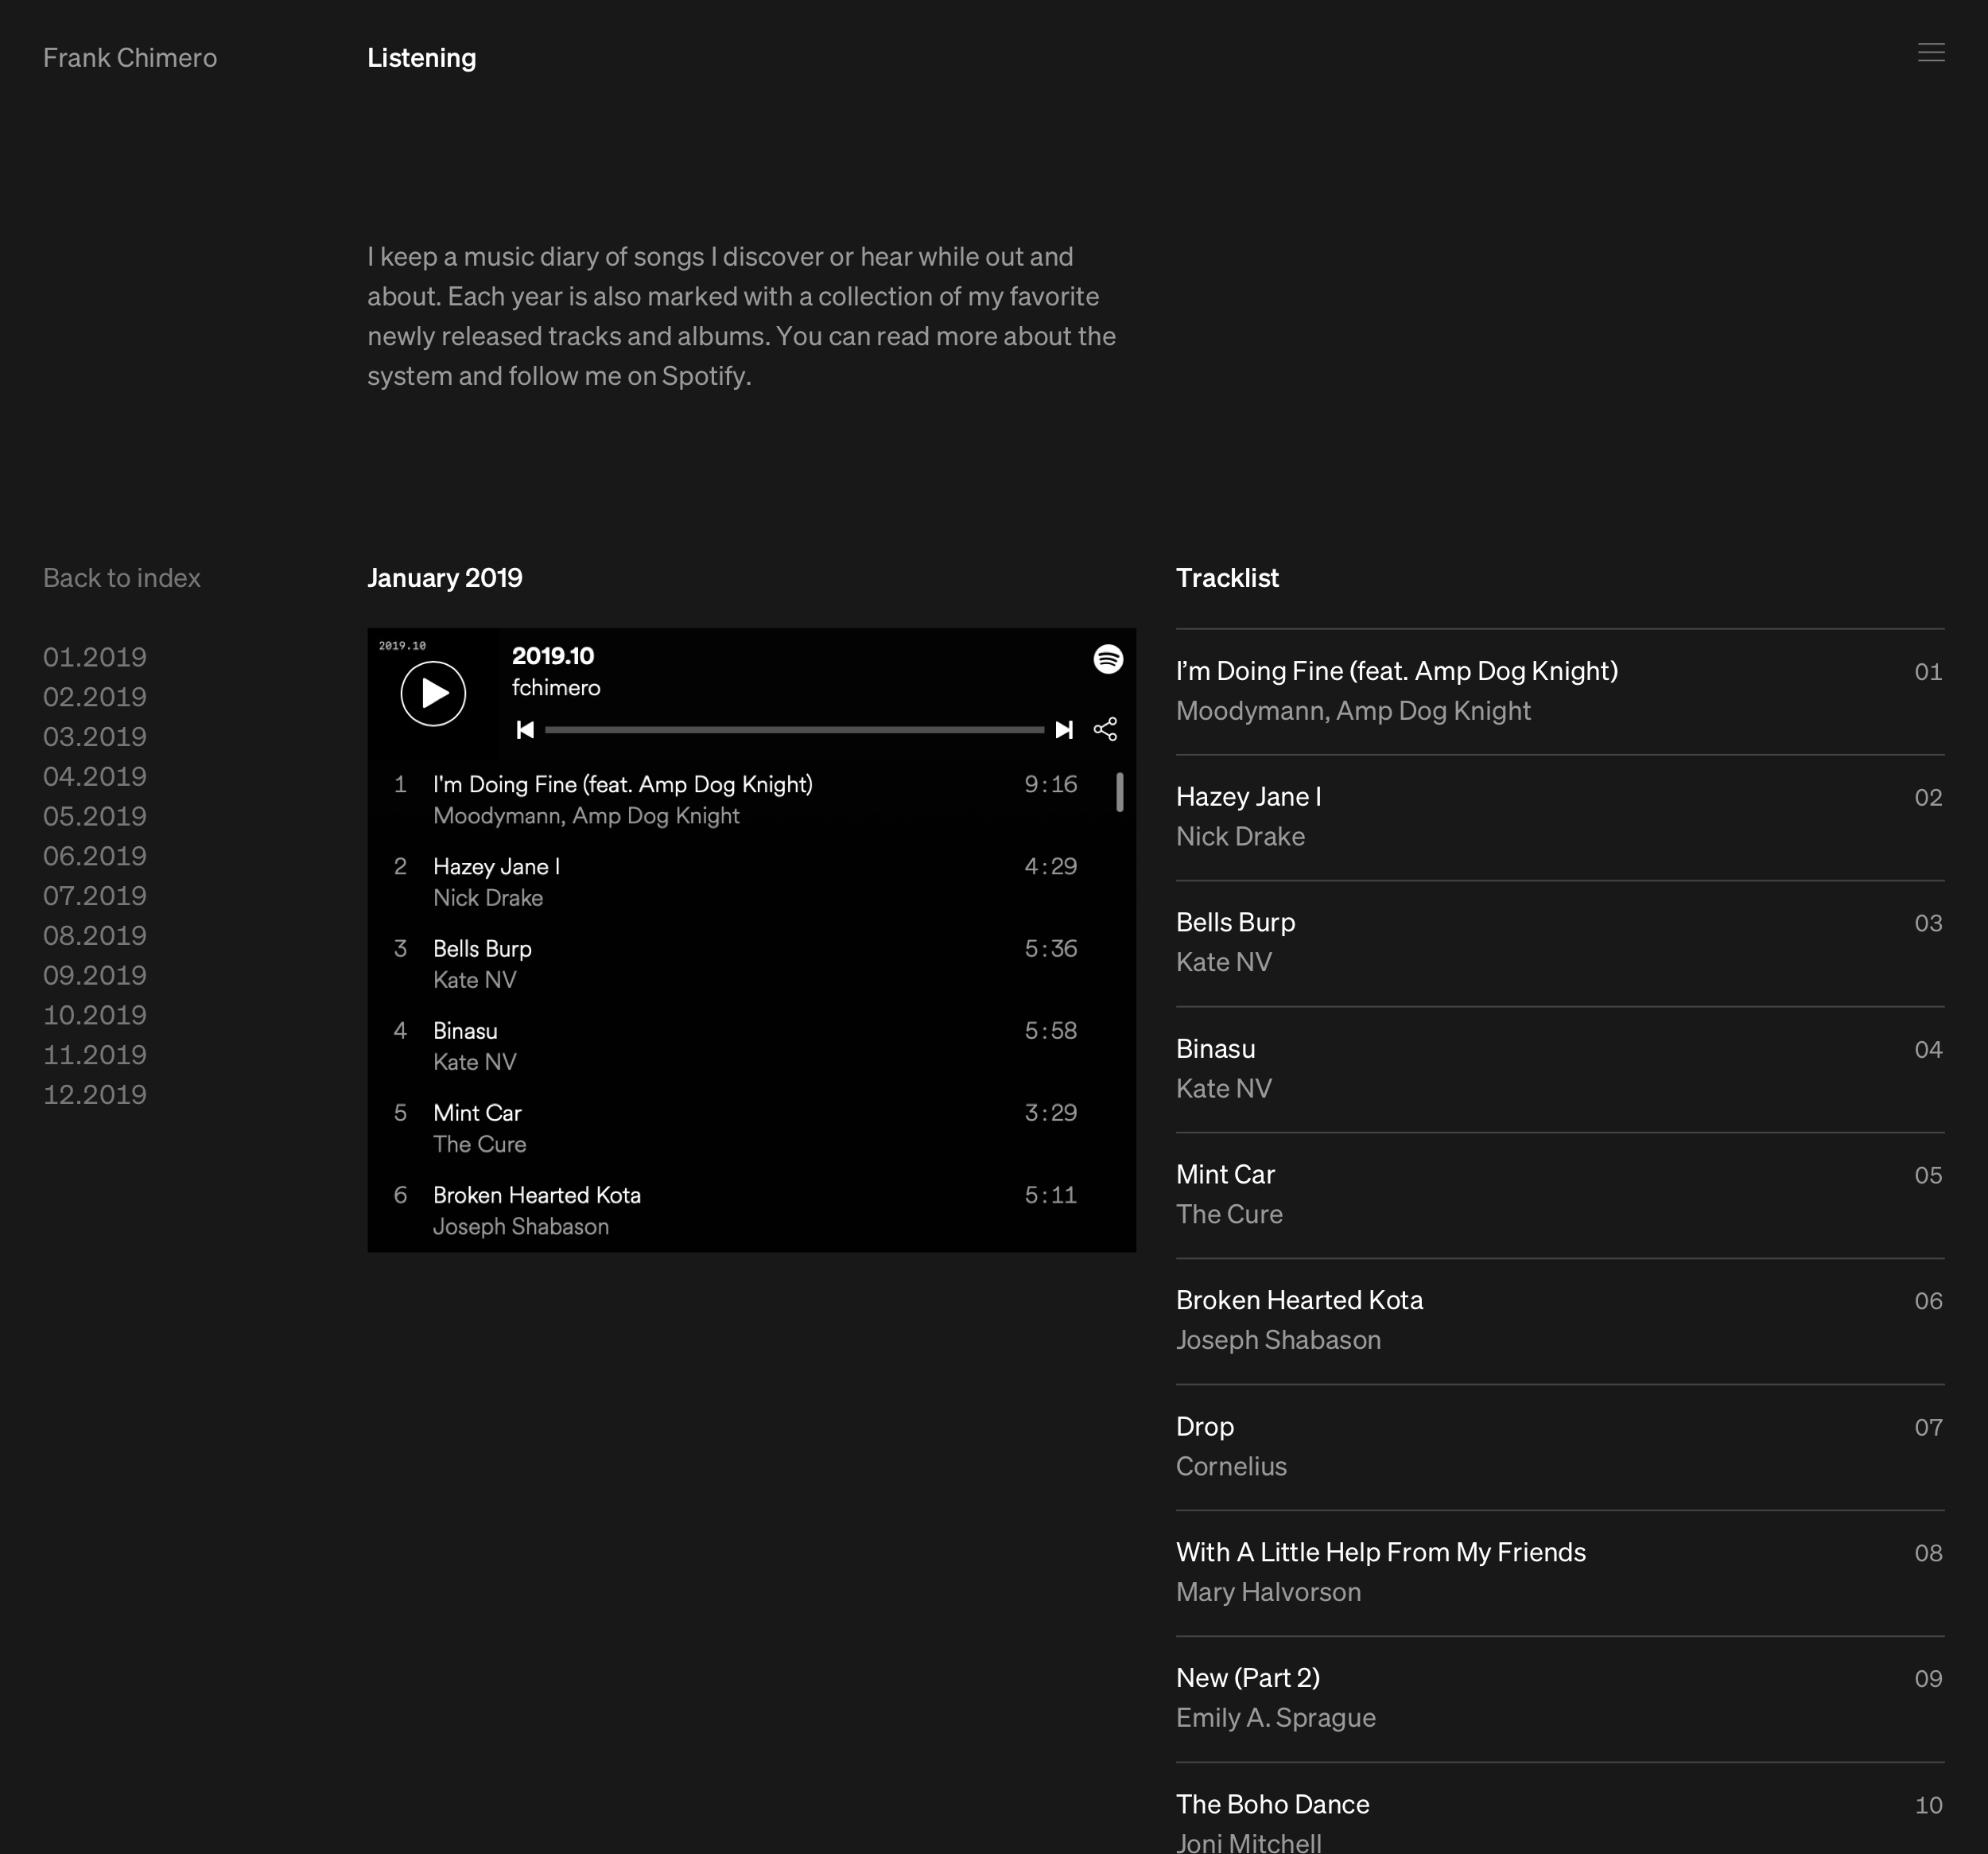1988x1854 pixels.
Task: Open the 10.2019 playlist
Action: point(95,1015)
